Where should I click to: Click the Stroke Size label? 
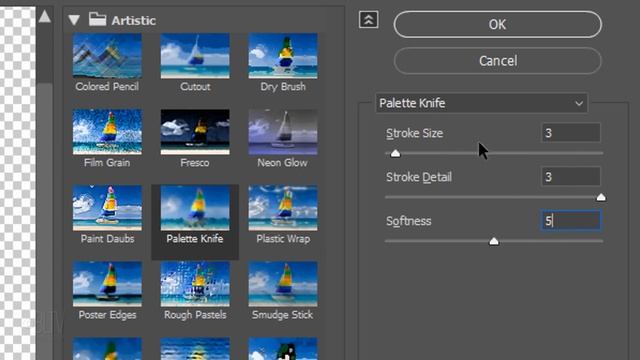[414, 133]
